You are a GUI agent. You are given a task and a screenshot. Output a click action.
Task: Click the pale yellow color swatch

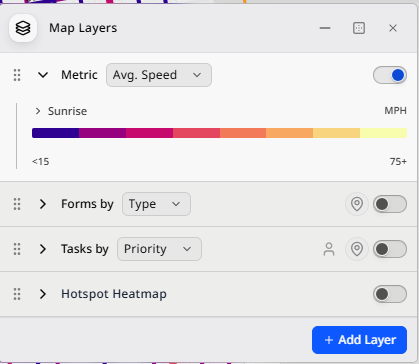coord(383,133)
